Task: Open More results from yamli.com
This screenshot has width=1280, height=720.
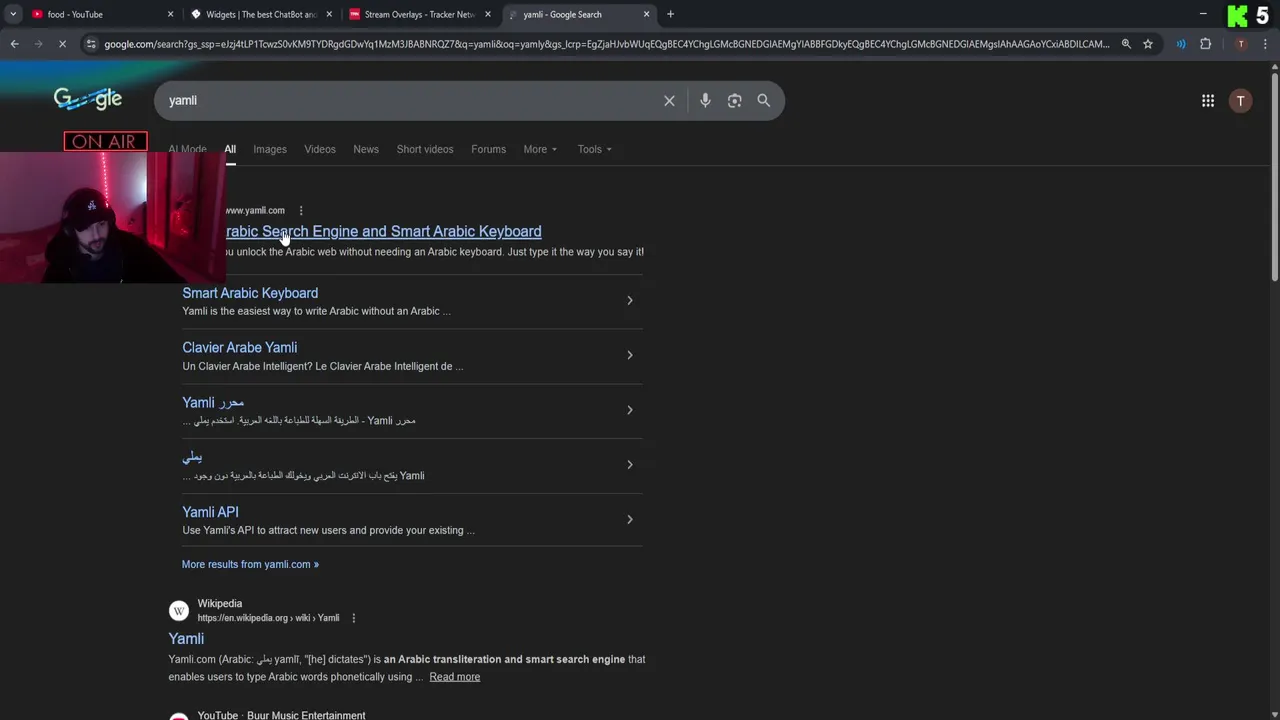Action: pyautogui.click(x=250, y=564)
